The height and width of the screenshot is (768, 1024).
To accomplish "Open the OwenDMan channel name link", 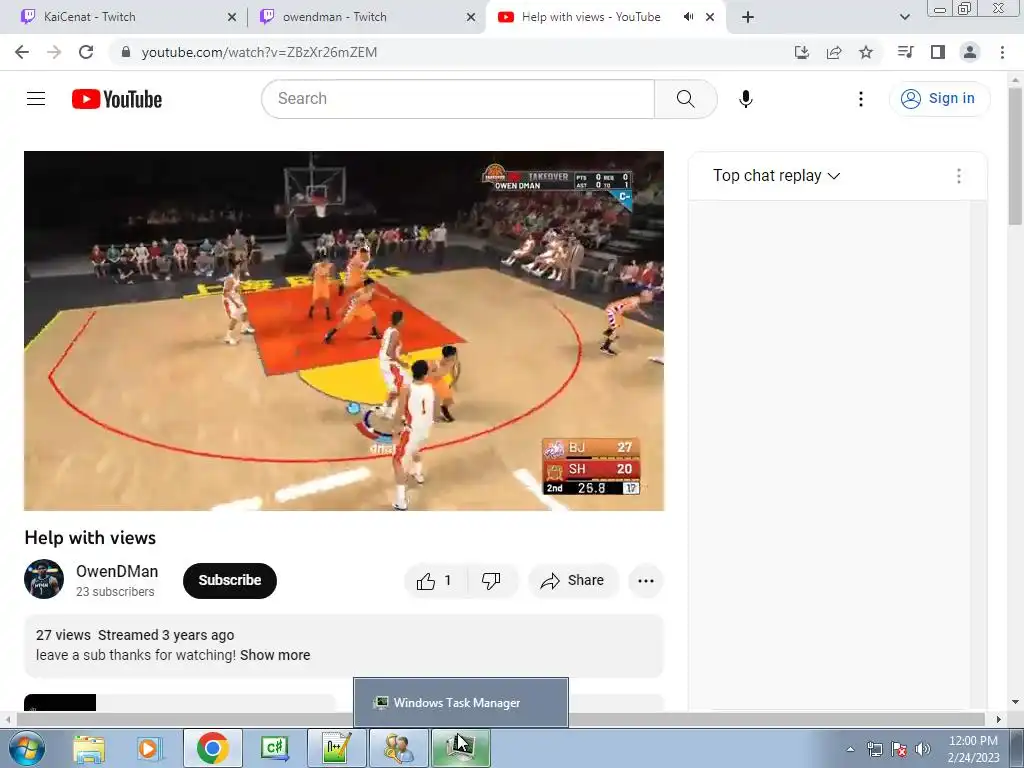I will [x=117, y=571].
